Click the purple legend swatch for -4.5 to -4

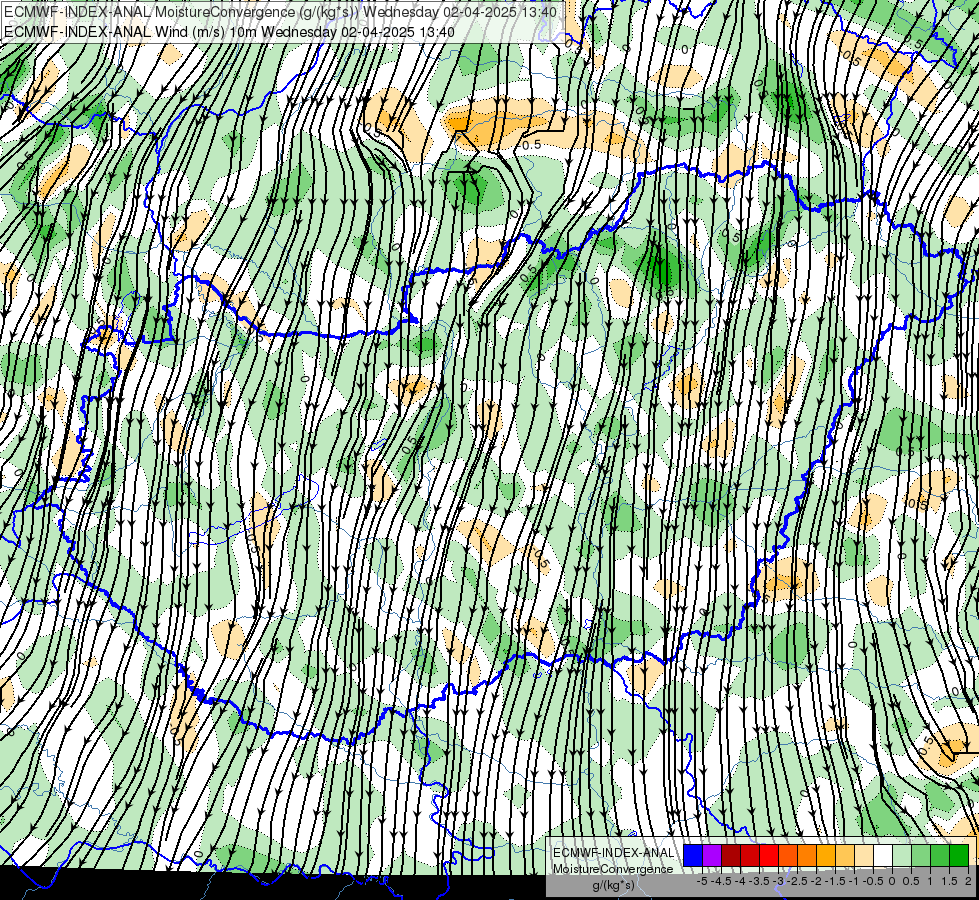[x=712, y=855]
